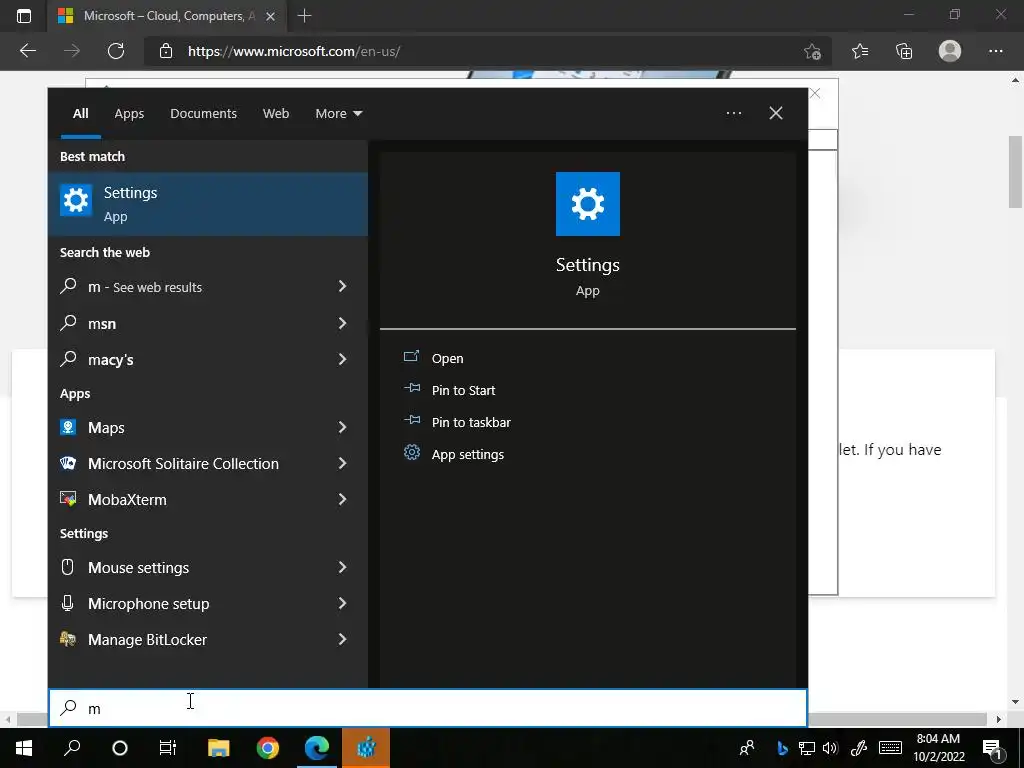Click the page vertical scrollbar thumb
Image resolution: width=1024 pixels, height=768 pixels.
click(x=1015, y=172)
